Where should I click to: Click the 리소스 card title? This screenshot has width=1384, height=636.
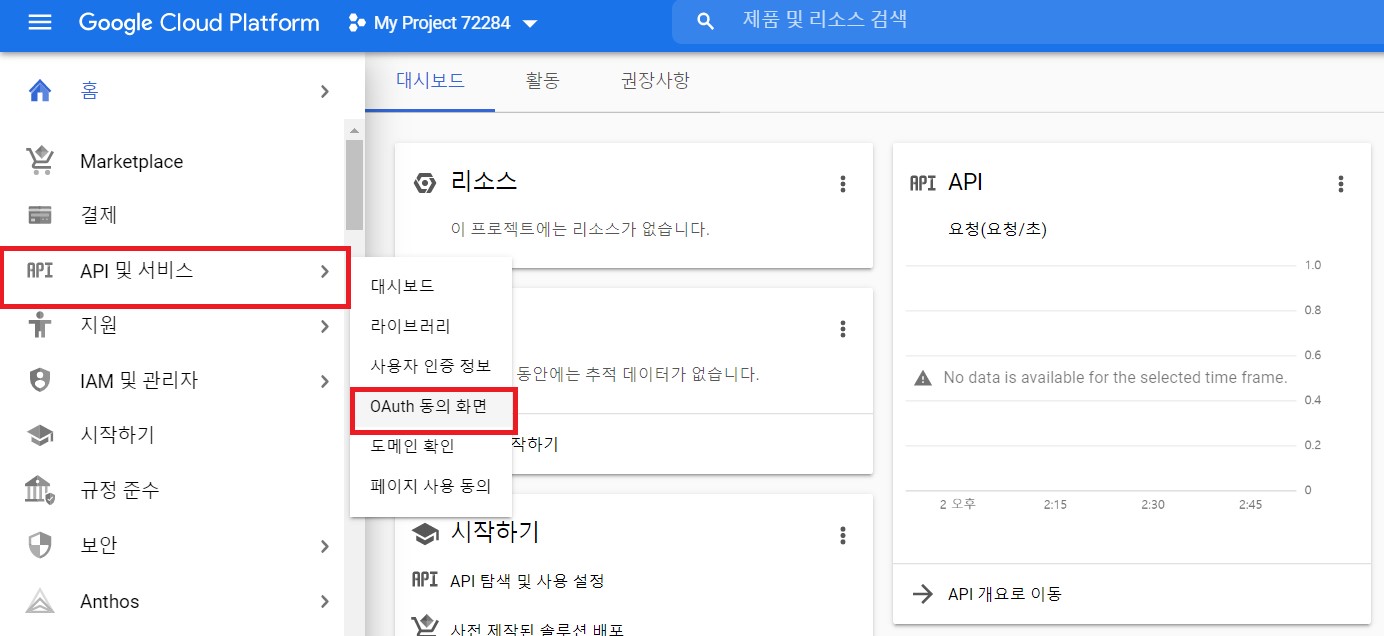(x=484, y=182)
